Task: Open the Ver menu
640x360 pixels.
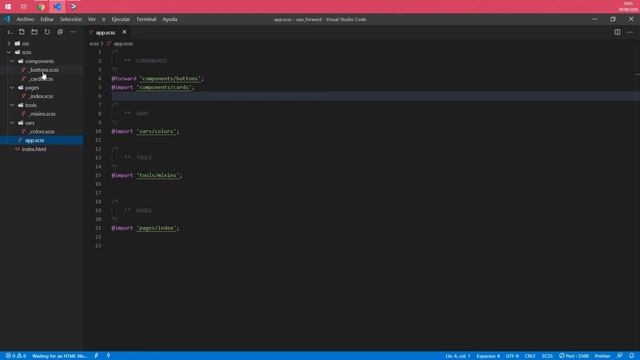Action: tap(92, 19)
